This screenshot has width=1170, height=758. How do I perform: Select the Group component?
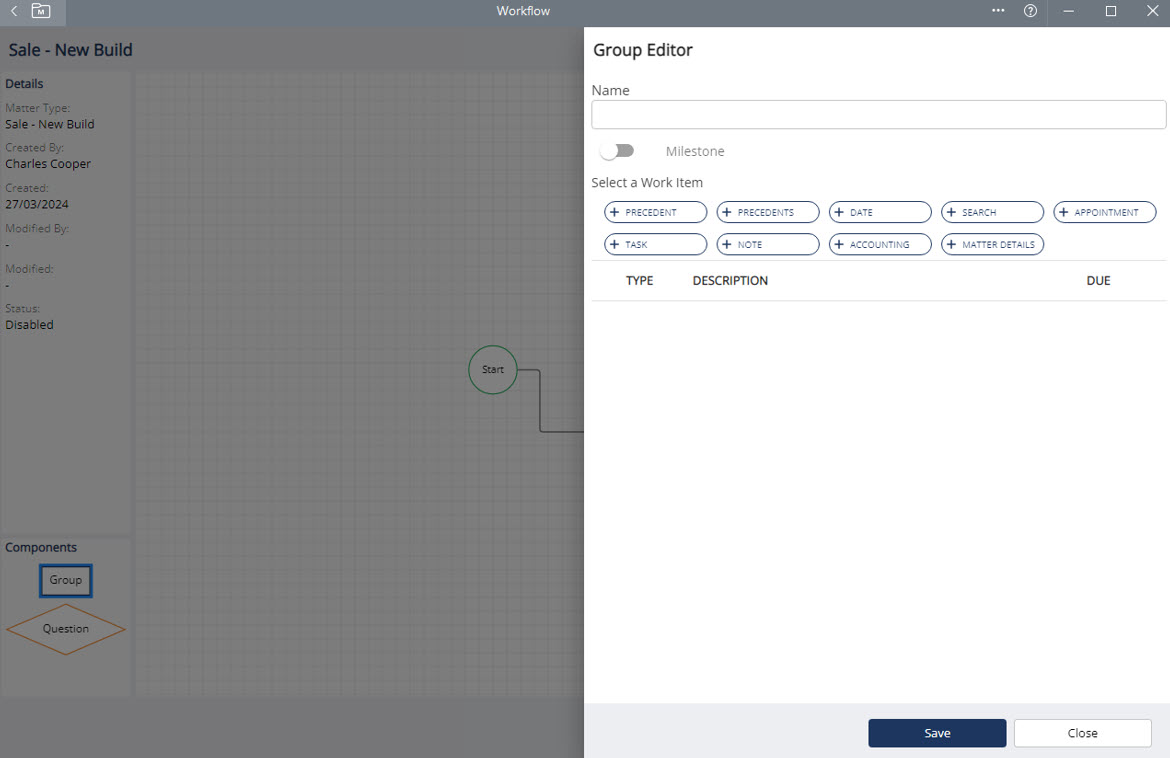[x=66, y=580]
